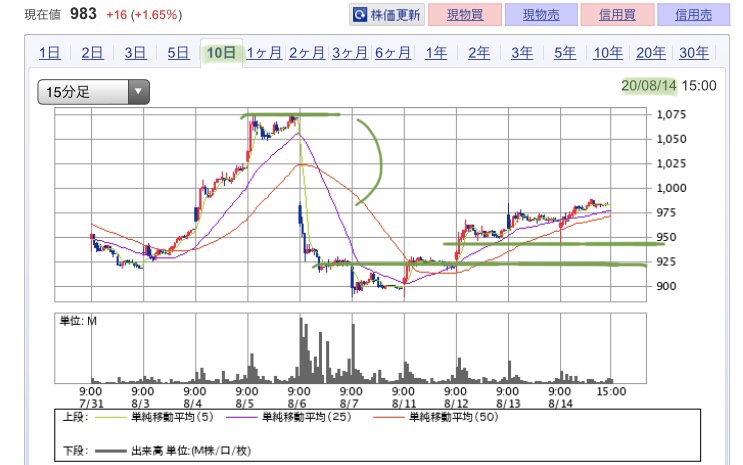Switch to the 2日 period tab

[92, 53]
